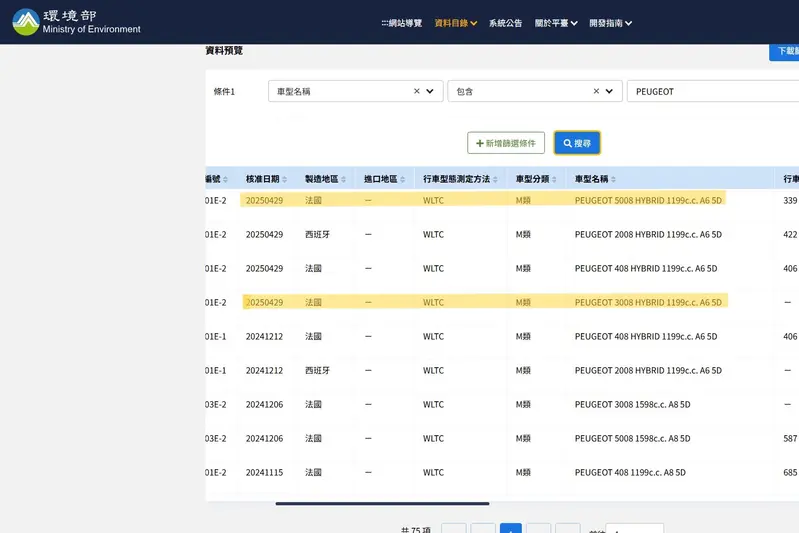This screenshot has width=799, height=533.
Task: Click the 新增篩選條件 button
Action: pos(506,143)
